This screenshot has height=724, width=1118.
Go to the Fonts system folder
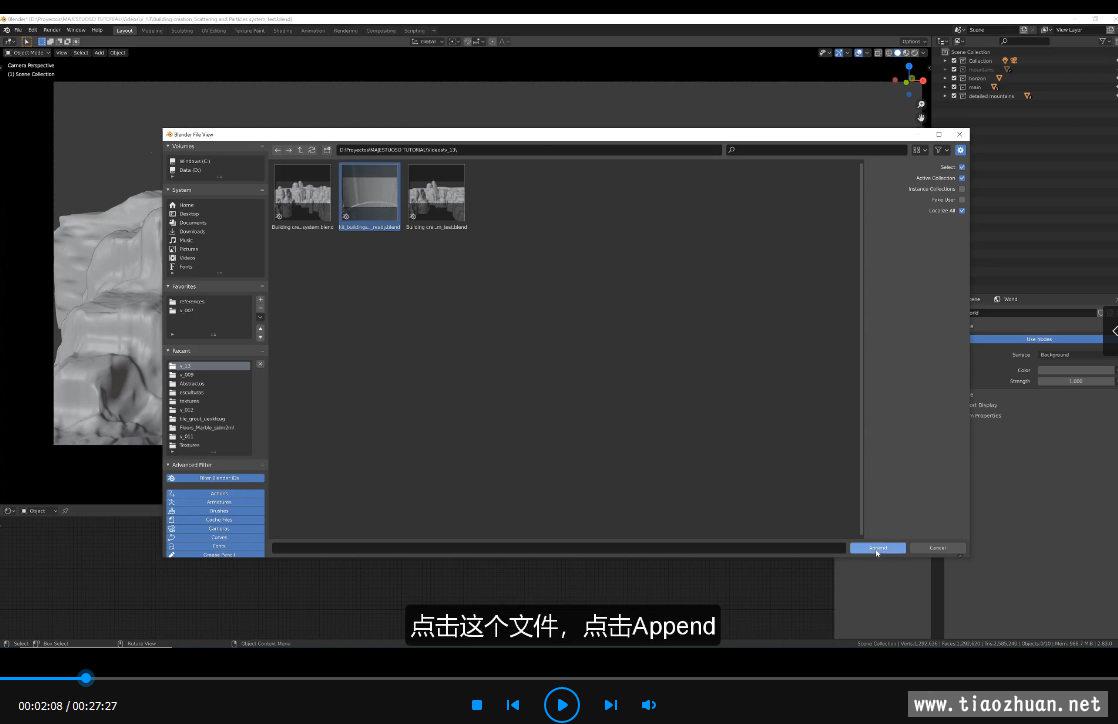185,267
